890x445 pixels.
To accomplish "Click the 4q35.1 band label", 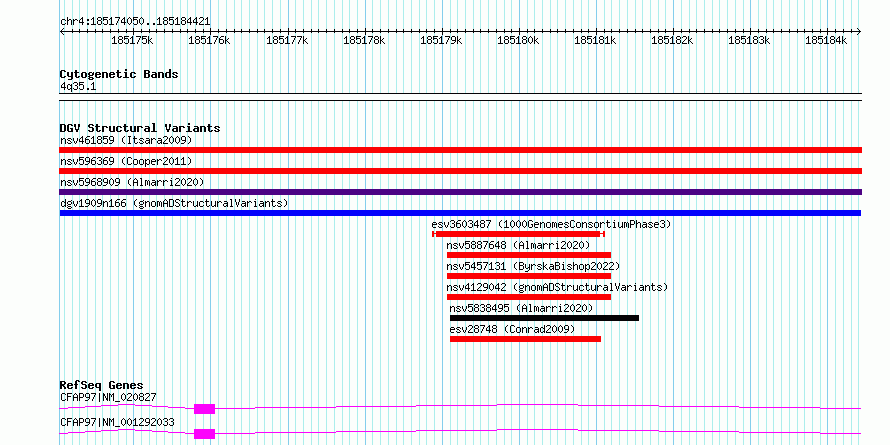I will 78,87.
